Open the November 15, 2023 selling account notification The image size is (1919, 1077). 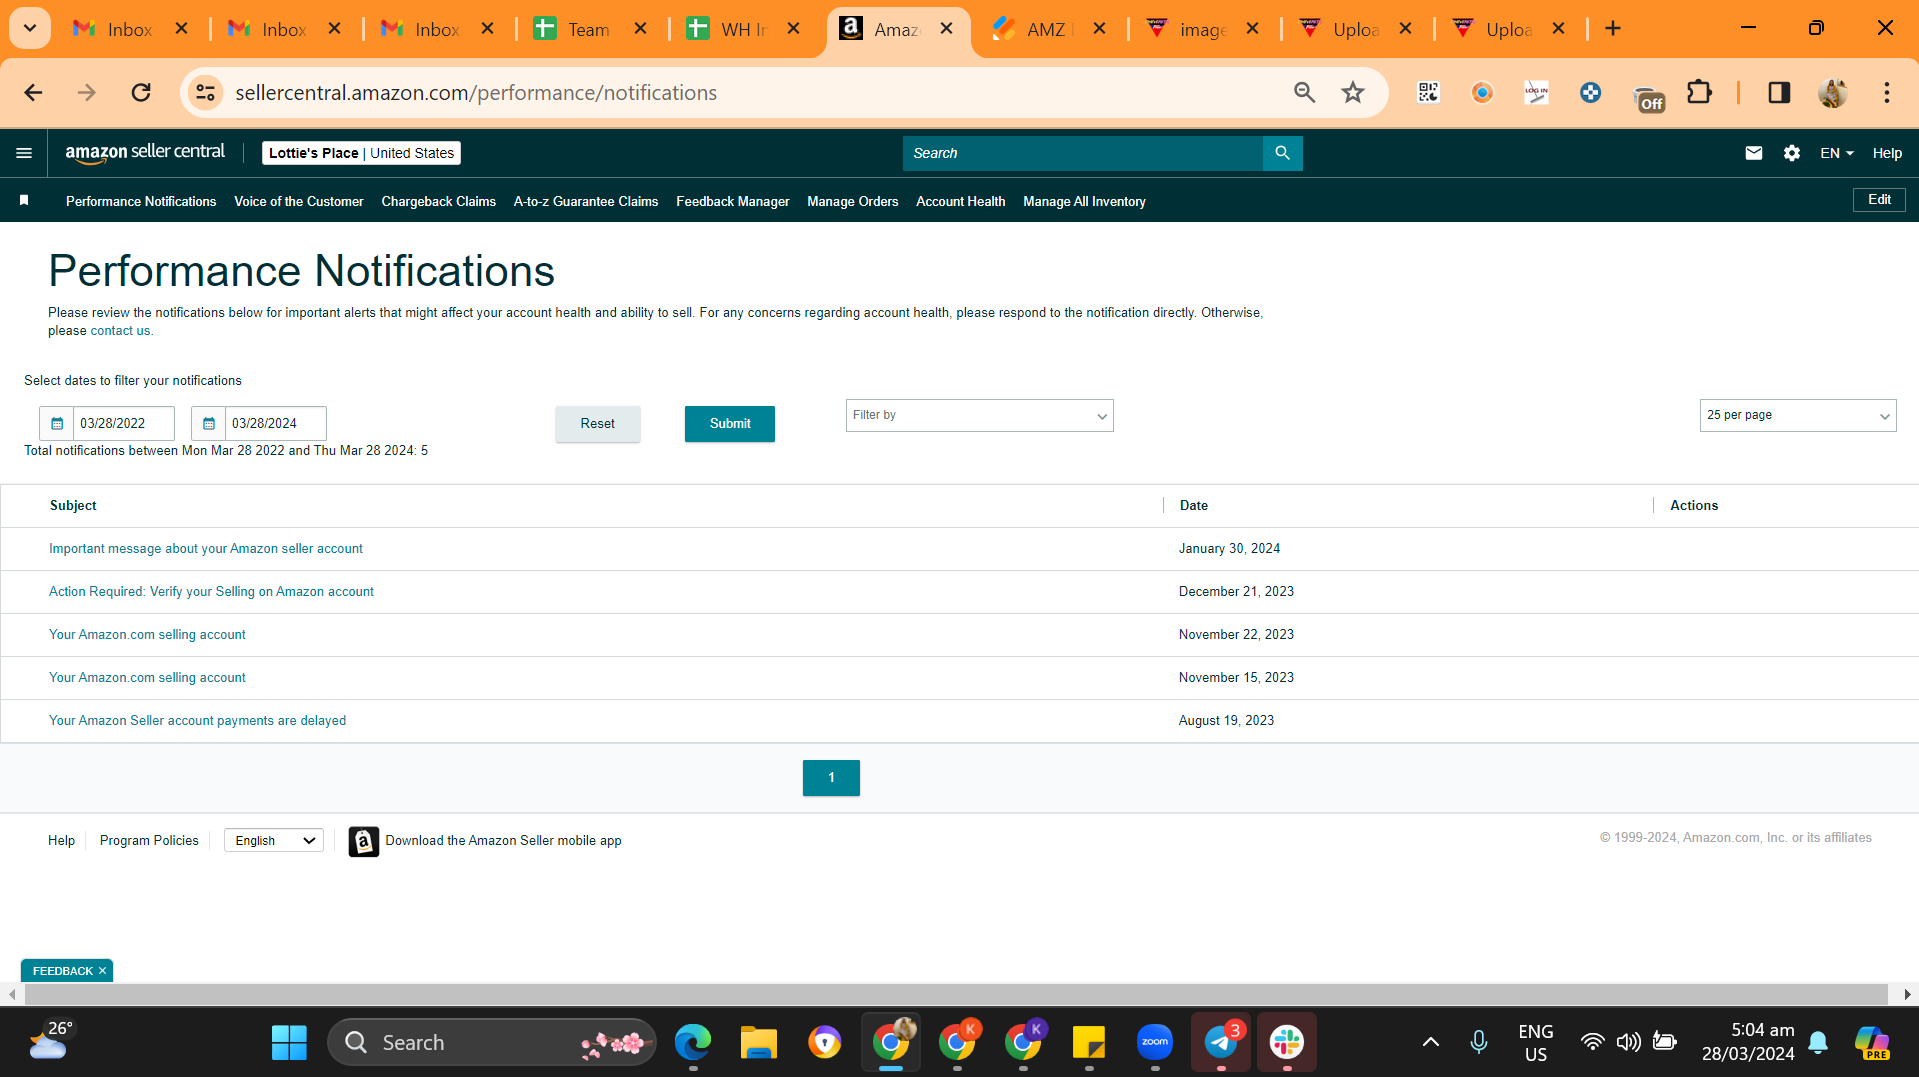(147, 678)
